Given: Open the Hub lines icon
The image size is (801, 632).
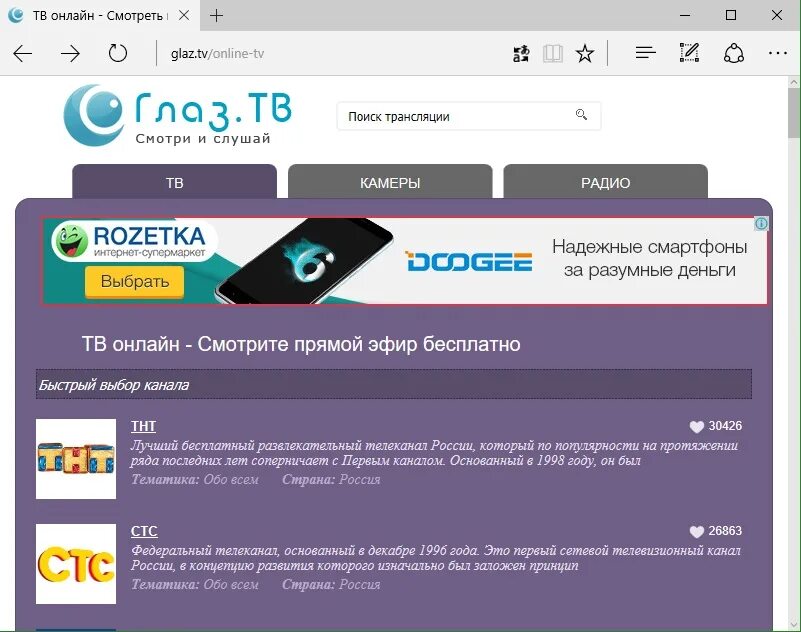Looking at the screenshot, I should (x=646, y=53).
